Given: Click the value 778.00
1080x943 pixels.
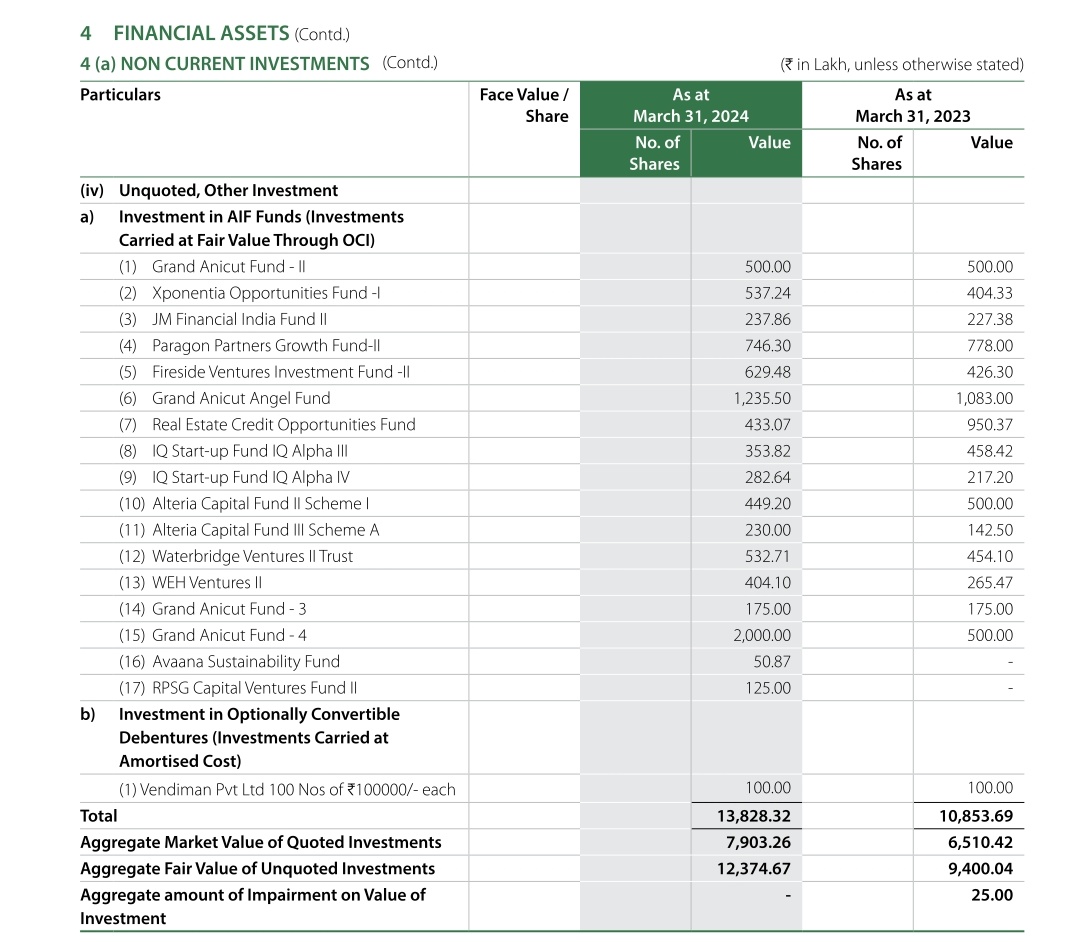Looking at the screenshot, I should click(990, 345).
